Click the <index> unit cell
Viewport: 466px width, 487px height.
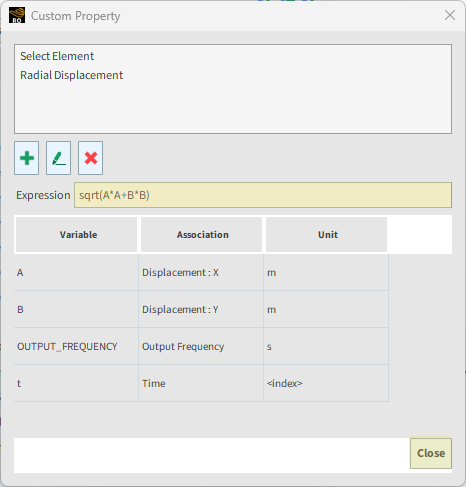326,384
